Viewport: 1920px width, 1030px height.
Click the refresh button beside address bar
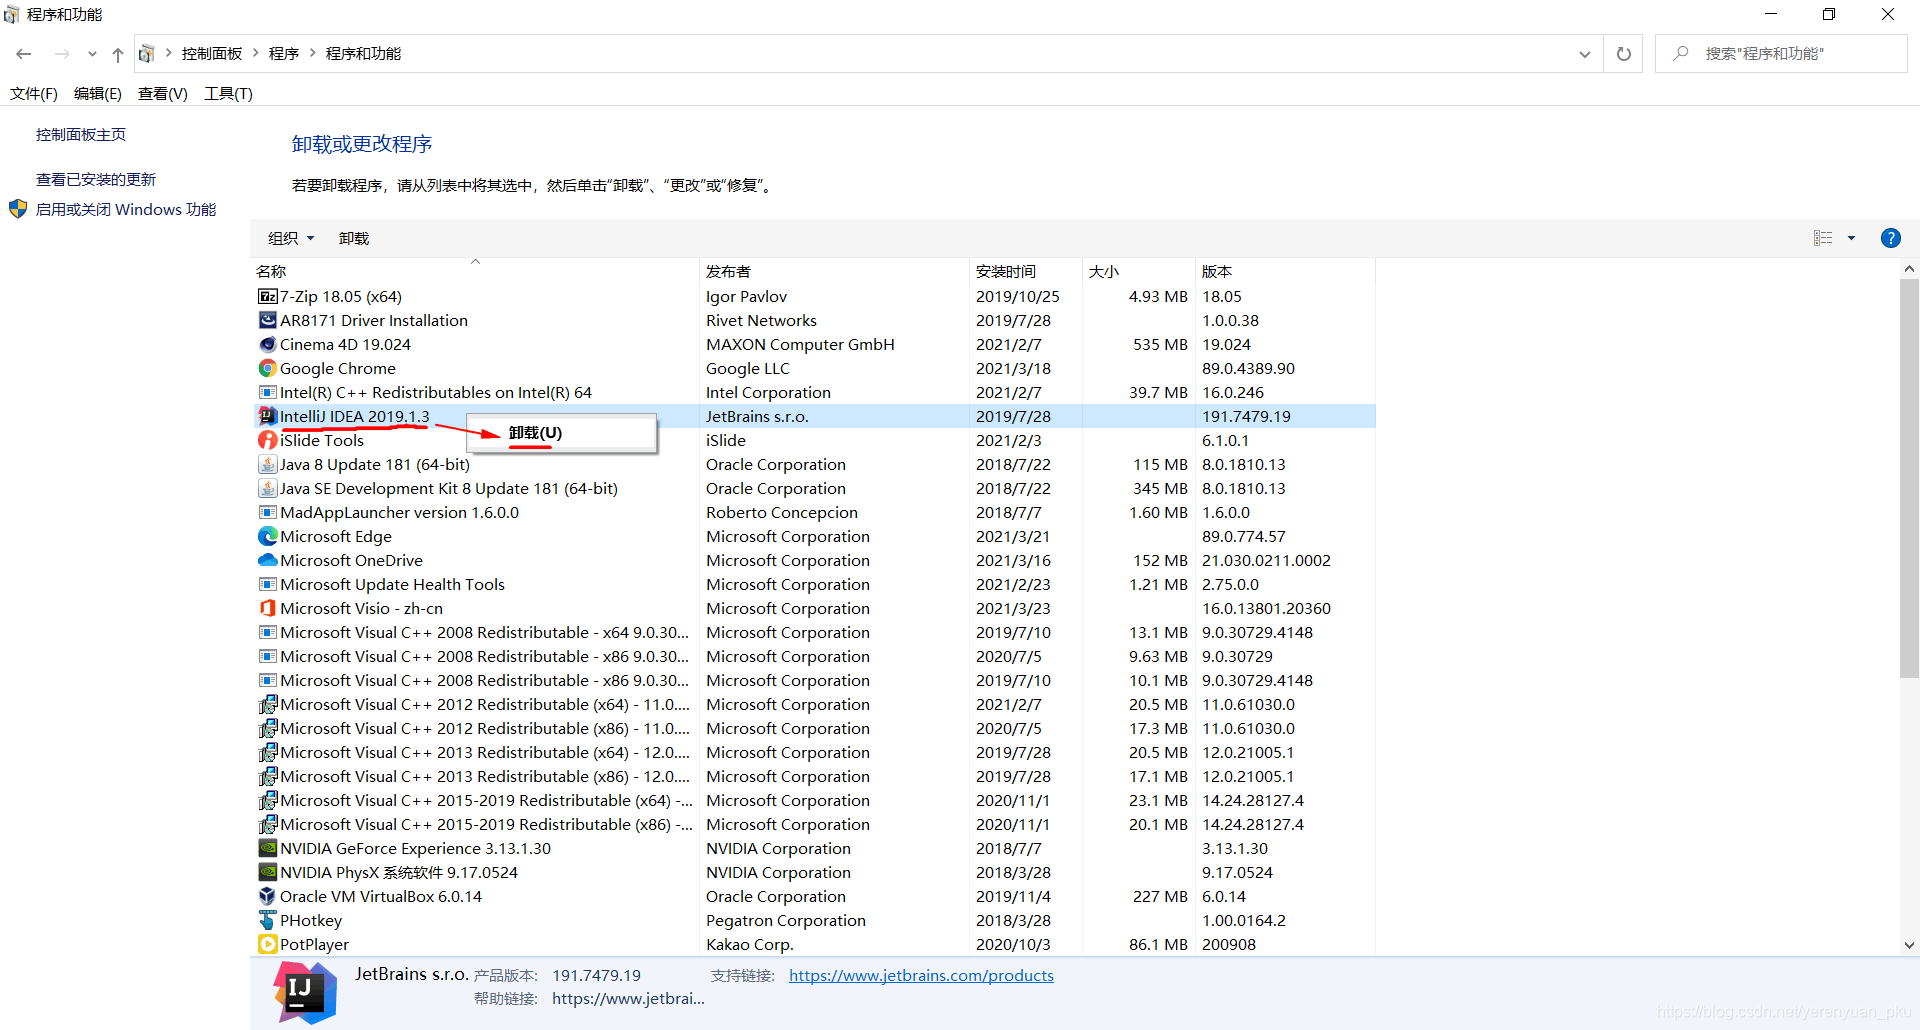[x=1624, y=54]
